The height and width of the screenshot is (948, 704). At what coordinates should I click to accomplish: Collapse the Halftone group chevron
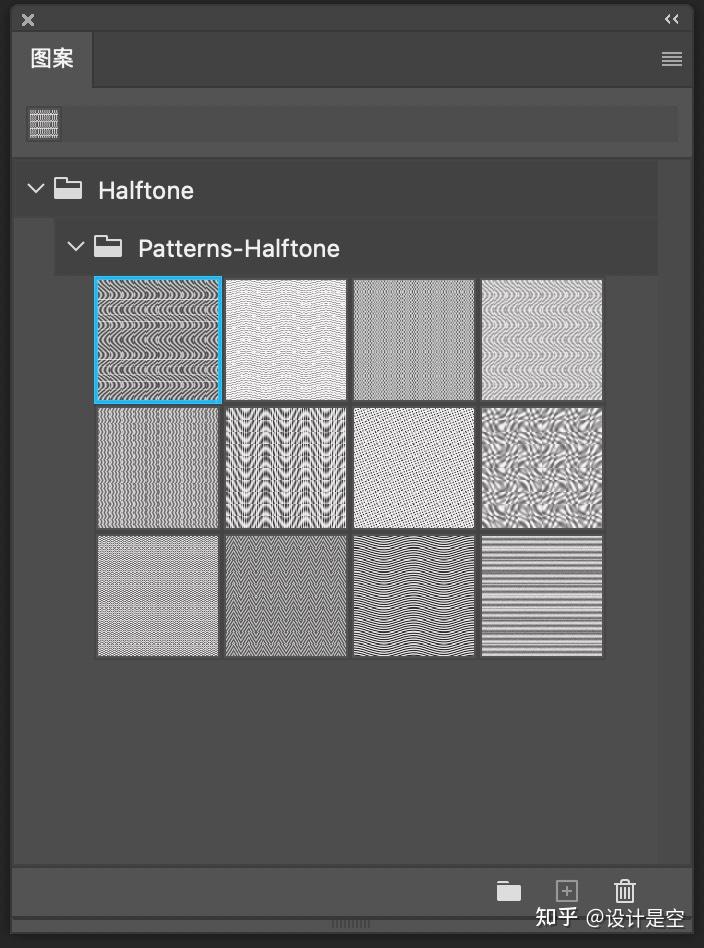(36, 188)
